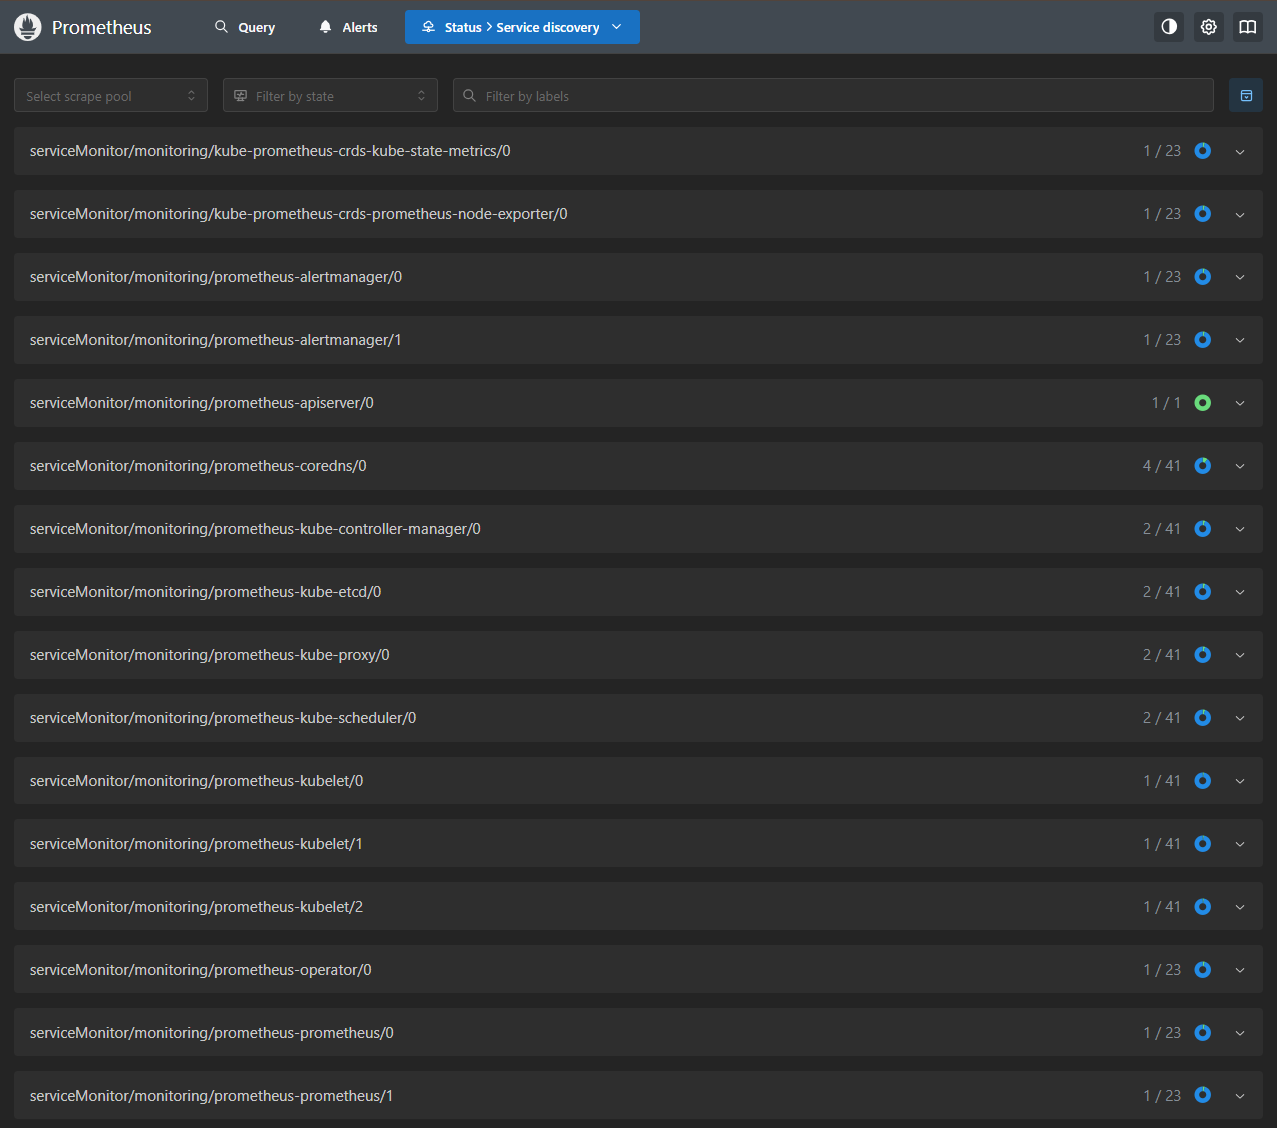Click pool name prometheus-kube-etcd/0
1277x1128 pixels.
coord(205,592)
